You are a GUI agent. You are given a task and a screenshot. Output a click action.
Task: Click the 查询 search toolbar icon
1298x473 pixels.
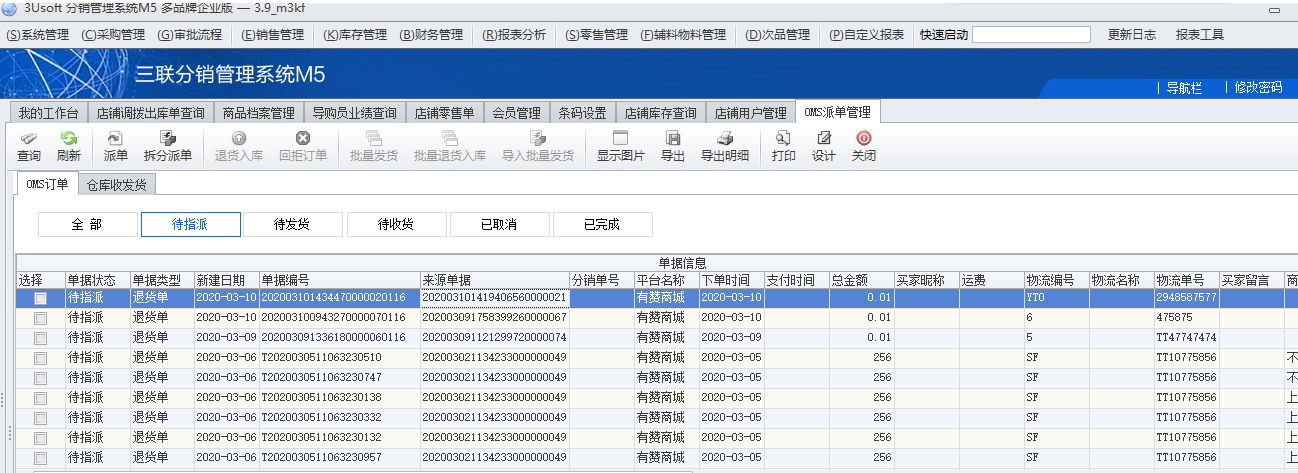point(29,147)
